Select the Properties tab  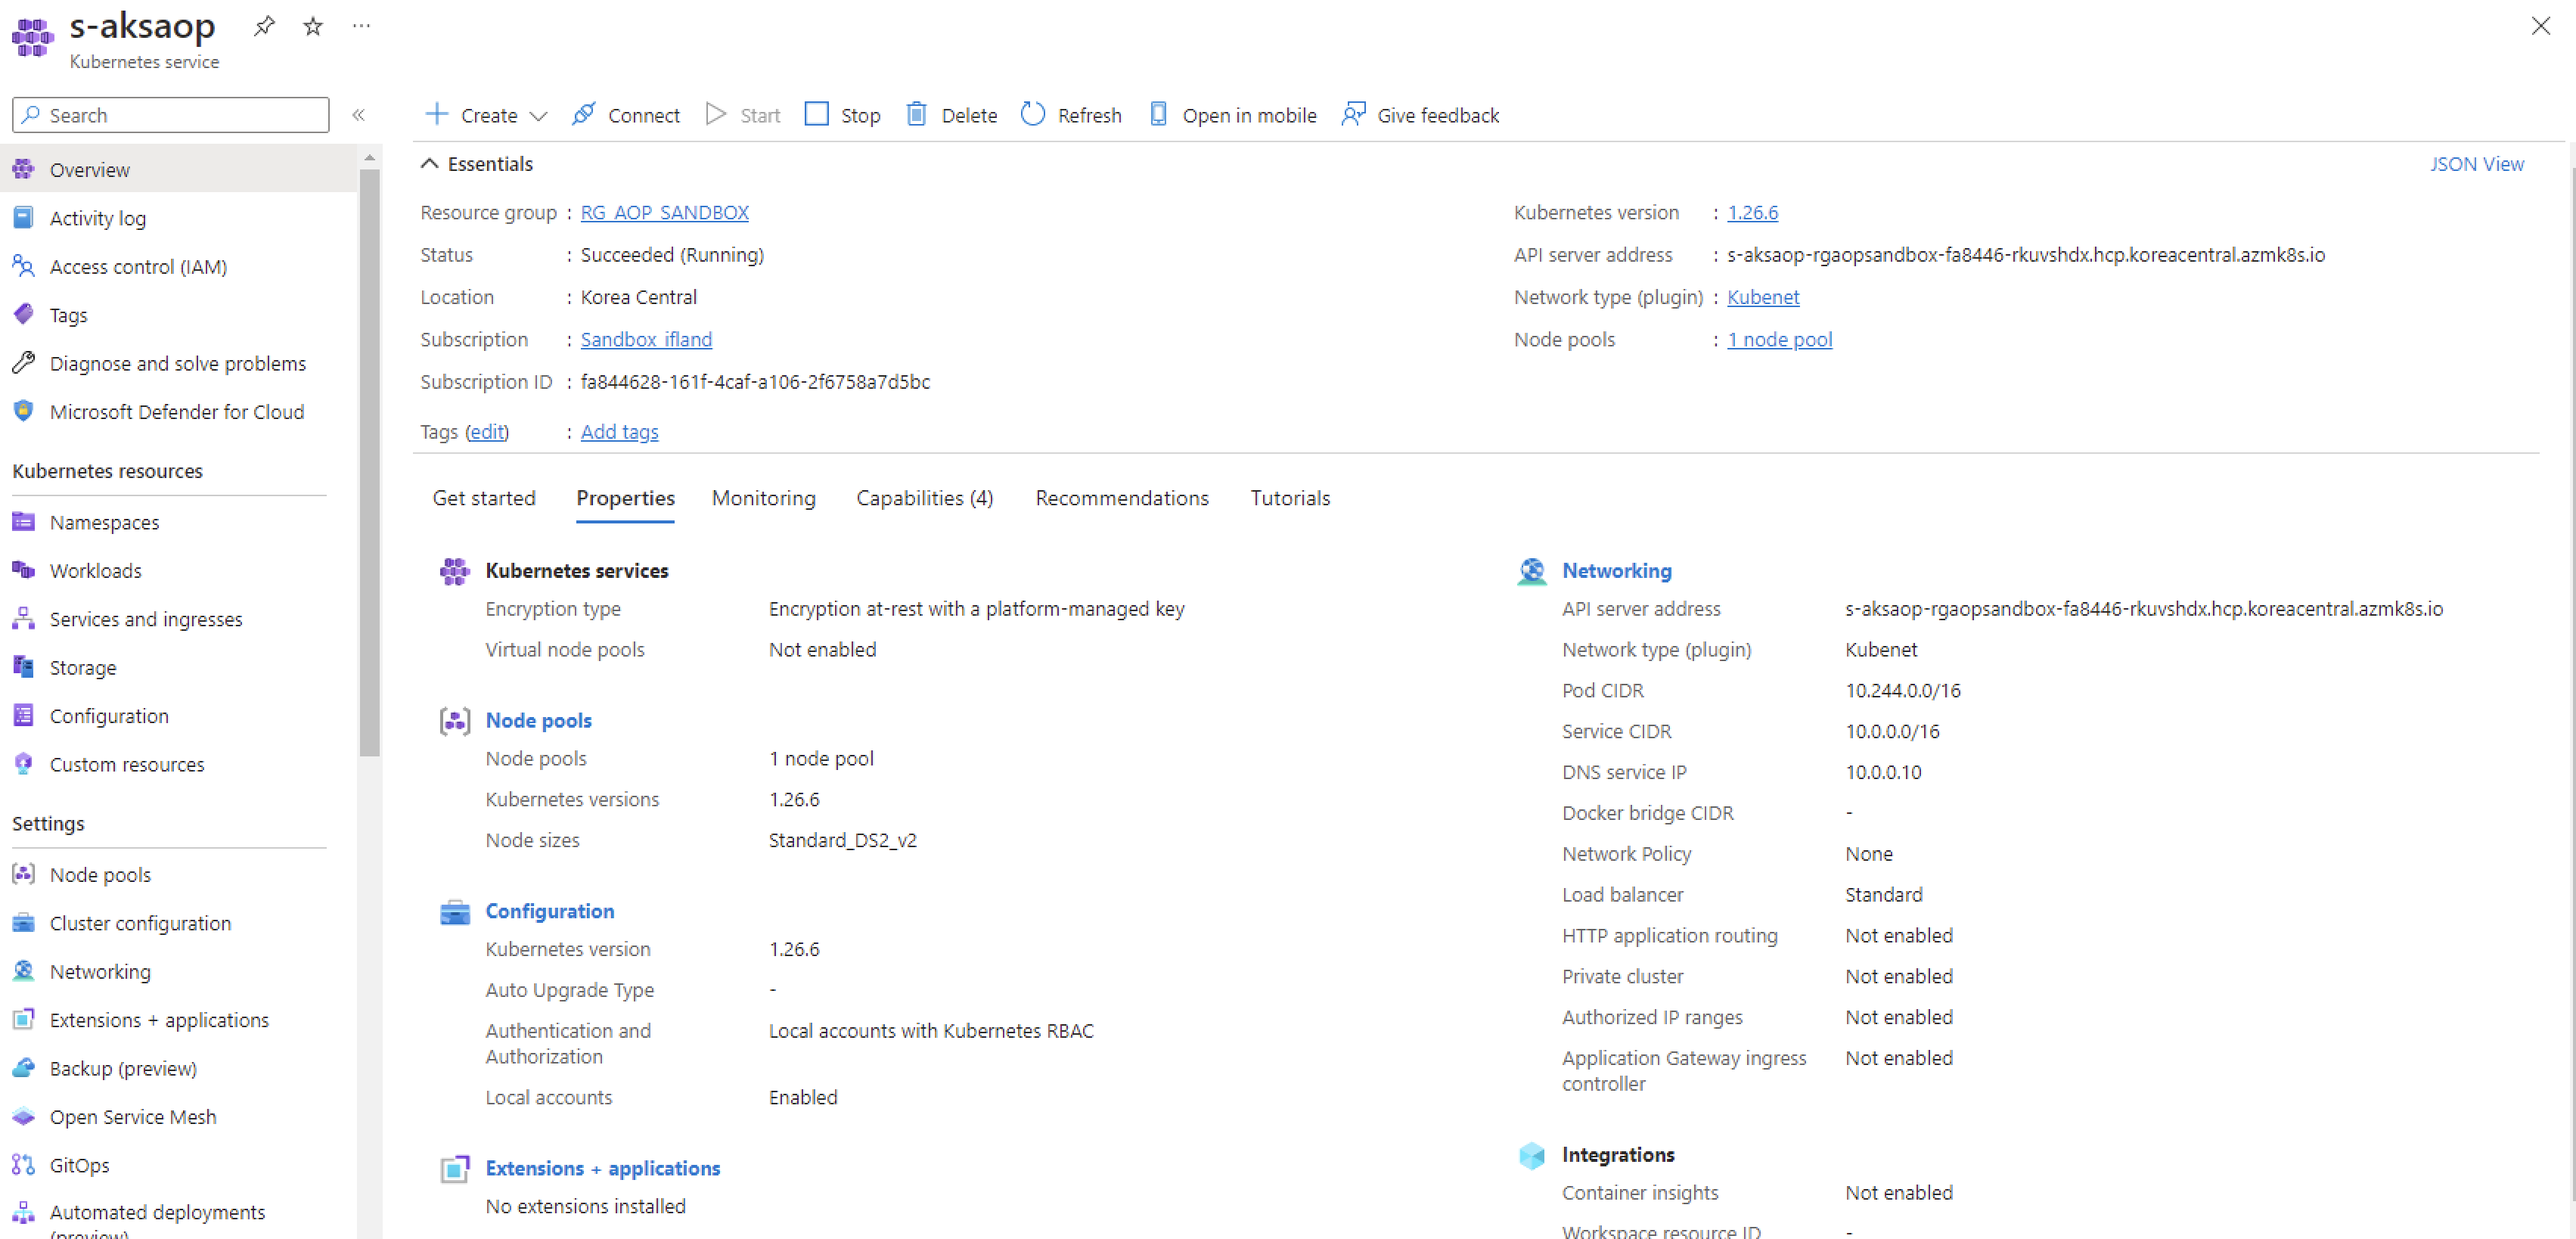click(626, 498)
